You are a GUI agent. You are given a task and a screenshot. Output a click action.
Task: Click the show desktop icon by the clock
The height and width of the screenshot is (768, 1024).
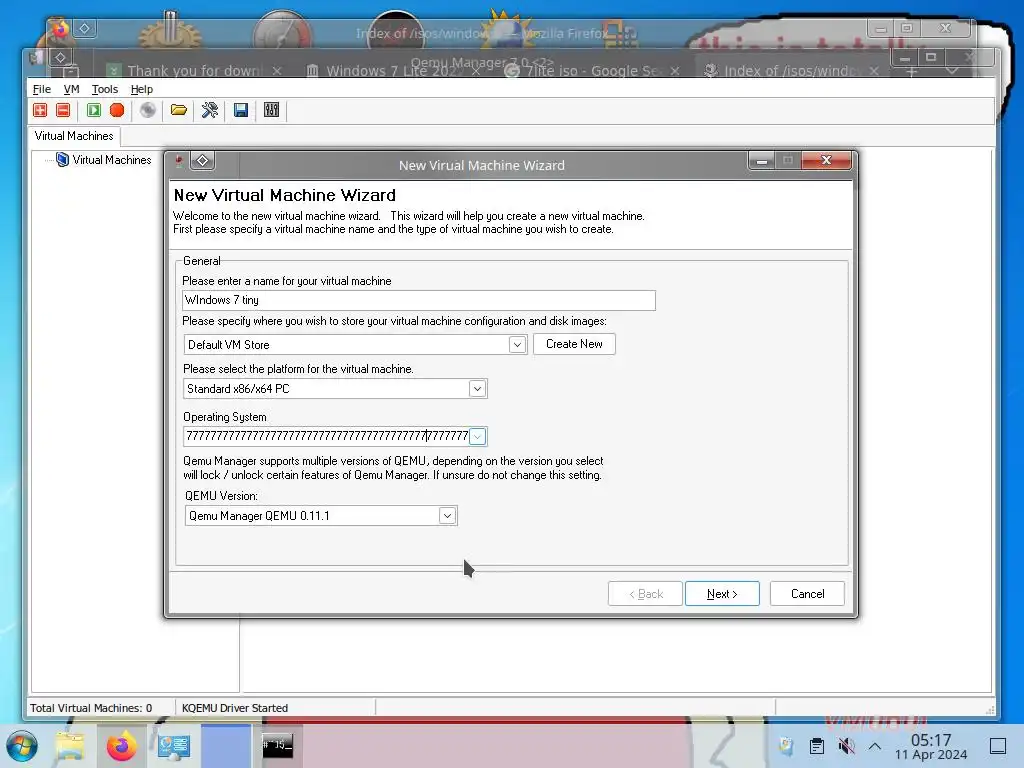998,746
